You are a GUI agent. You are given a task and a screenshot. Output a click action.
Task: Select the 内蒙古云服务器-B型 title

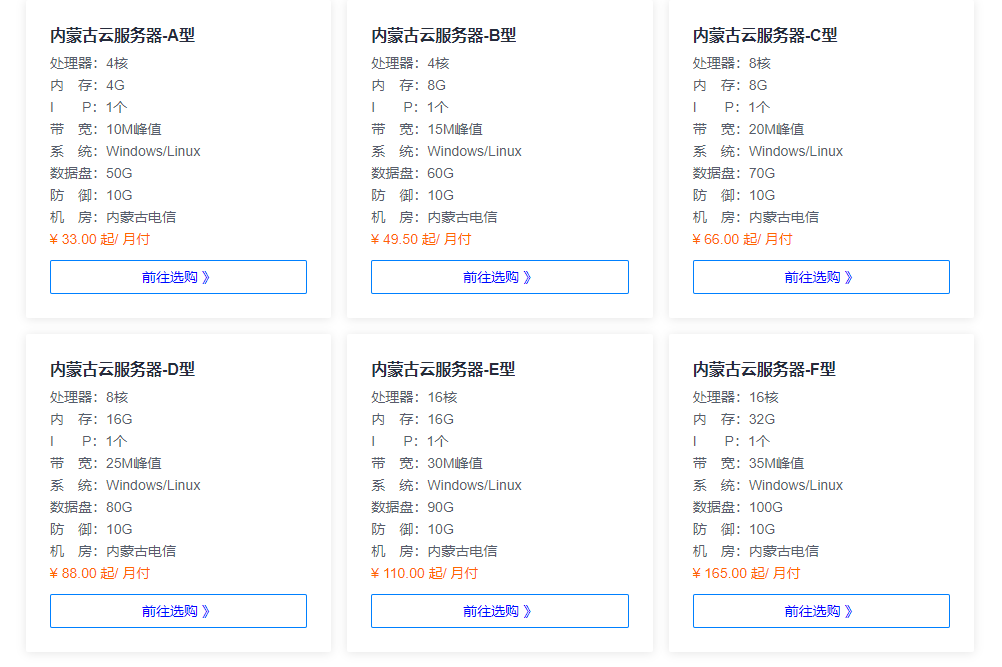443,35
